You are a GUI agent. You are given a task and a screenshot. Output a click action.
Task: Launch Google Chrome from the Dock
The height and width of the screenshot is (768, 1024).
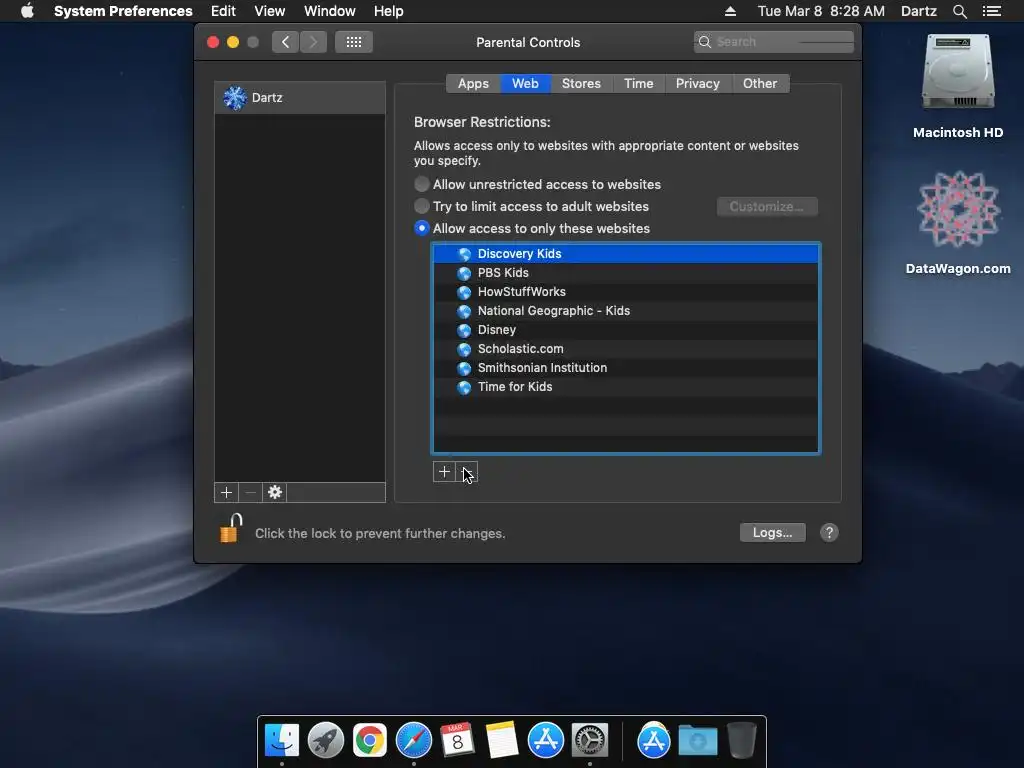(370, 740)
